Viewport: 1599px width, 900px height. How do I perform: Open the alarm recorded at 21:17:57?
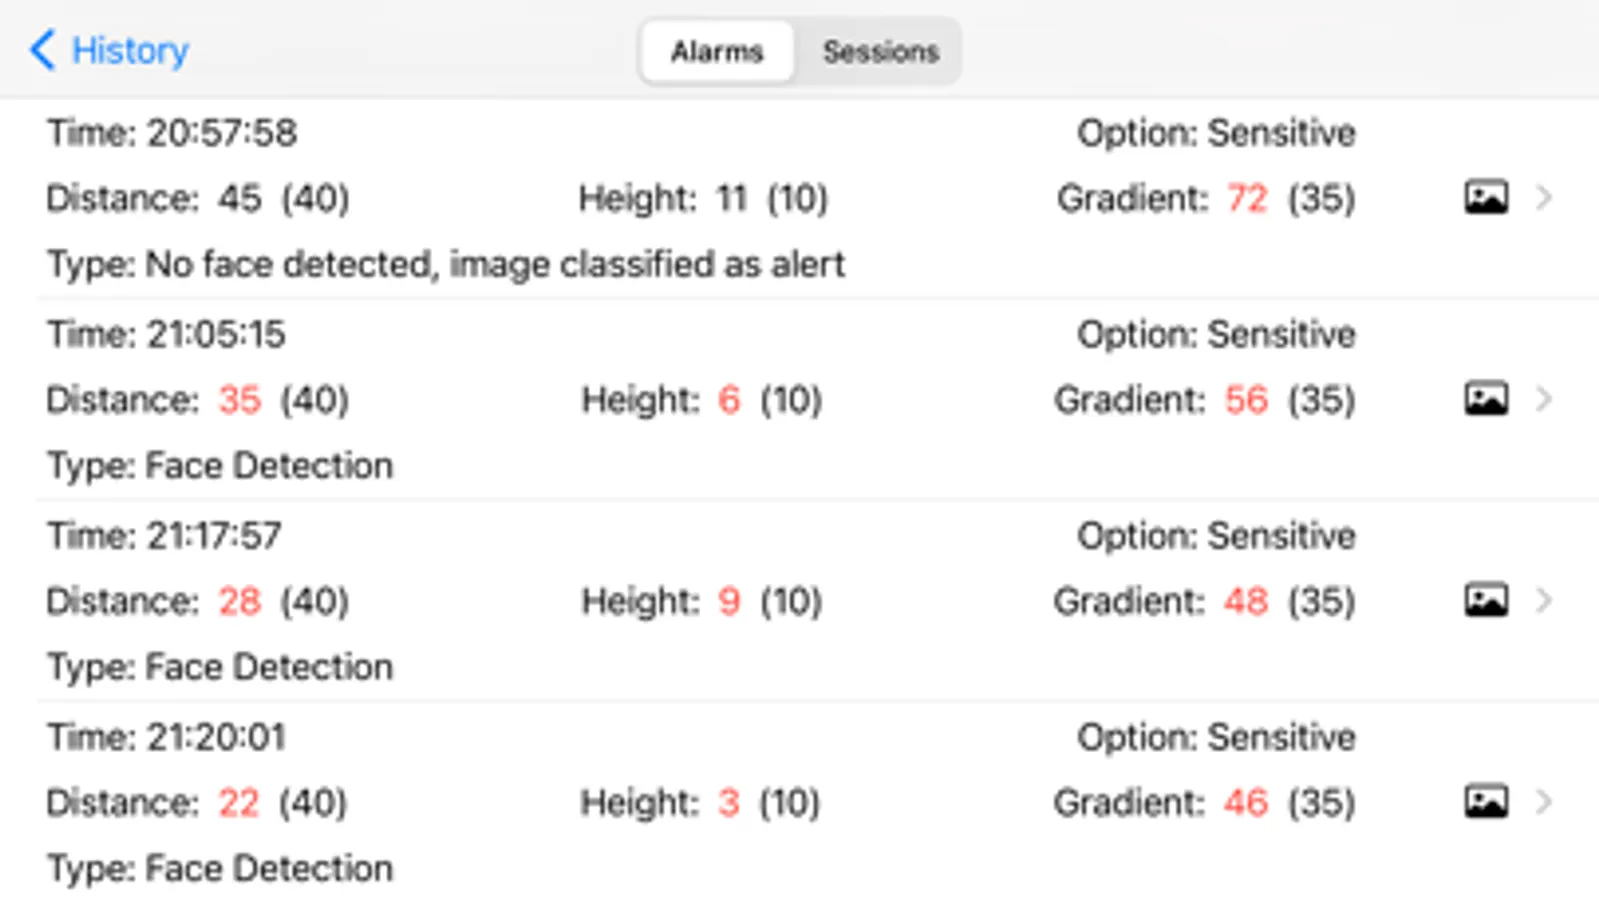click(165, 536)
